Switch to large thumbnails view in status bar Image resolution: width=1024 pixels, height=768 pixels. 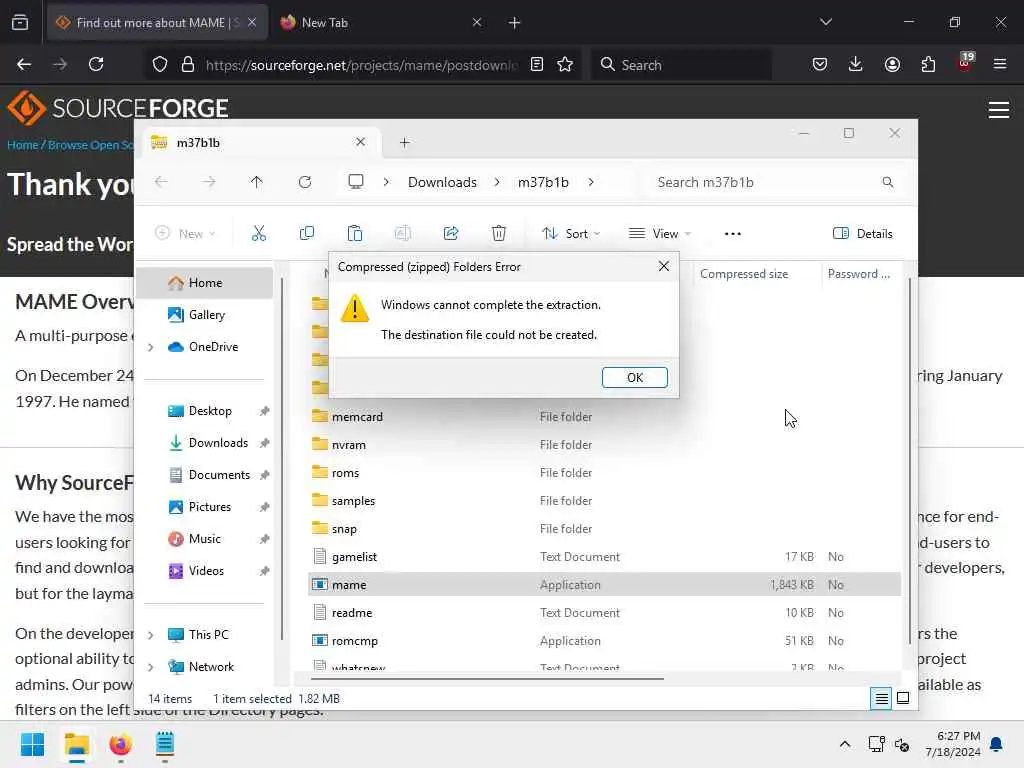pyautogui.click(x=903, y=699)
